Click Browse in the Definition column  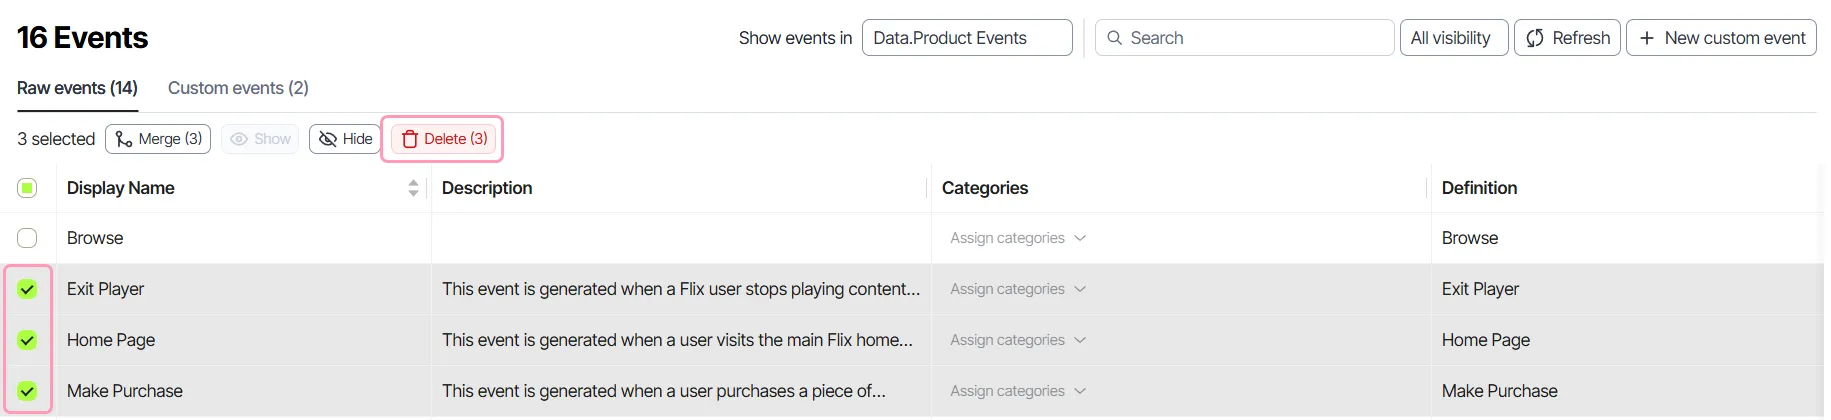[1470, 238]
